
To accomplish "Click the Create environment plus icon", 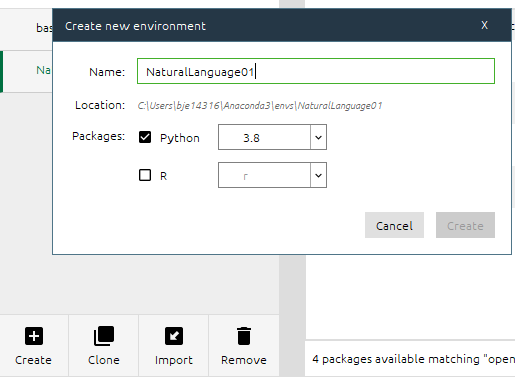I will (34, 336).
